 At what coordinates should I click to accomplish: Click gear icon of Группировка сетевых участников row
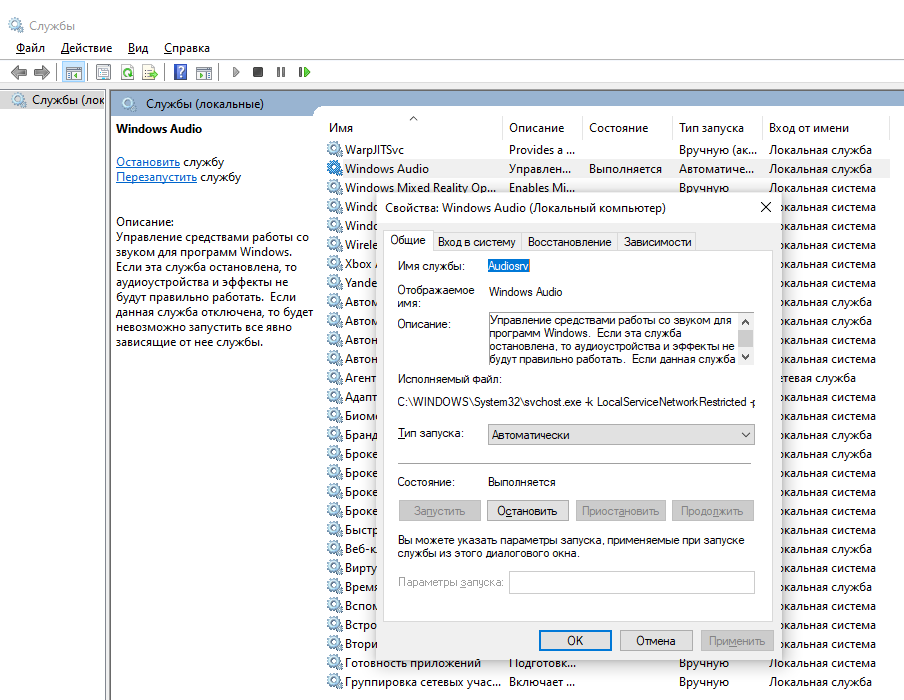[335, 682]
